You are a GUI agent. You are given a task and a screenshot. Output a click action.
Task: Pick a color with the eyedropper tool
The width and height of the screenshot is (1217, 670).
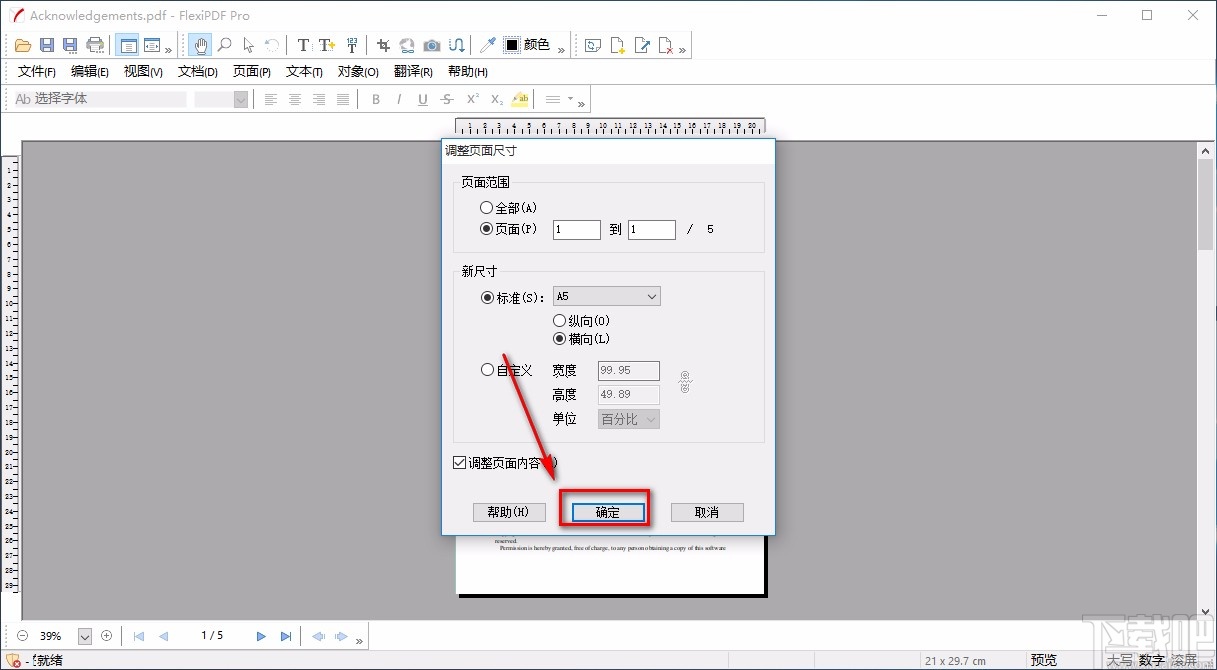tap(487, 45)
